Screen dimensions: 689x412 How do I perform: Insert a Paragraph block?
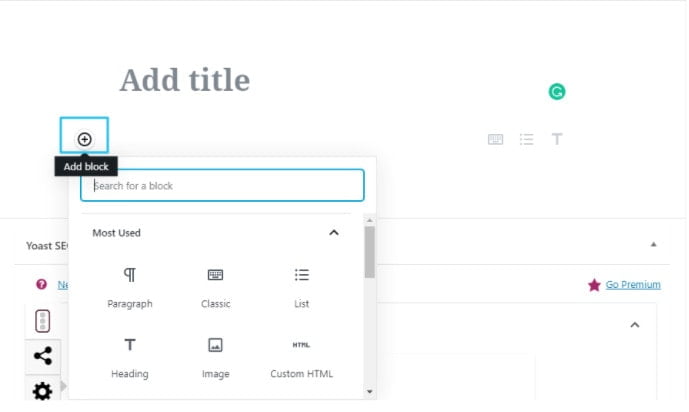130,288
